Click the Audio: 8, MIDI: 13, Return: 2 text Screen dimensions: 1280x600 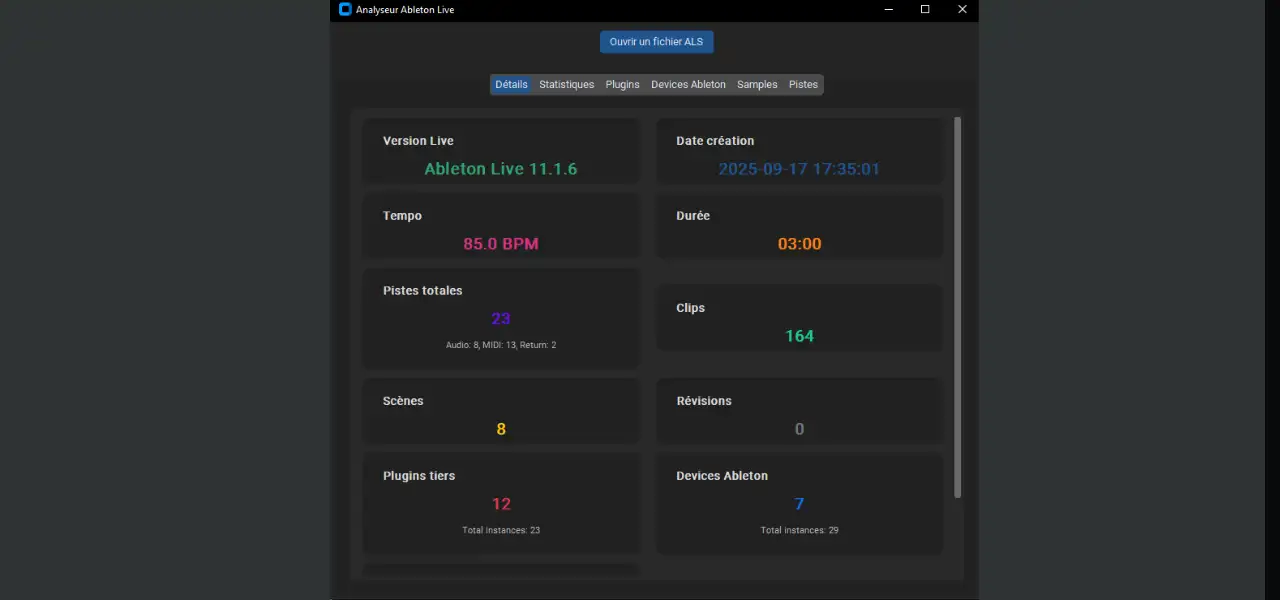click(501, 345)
